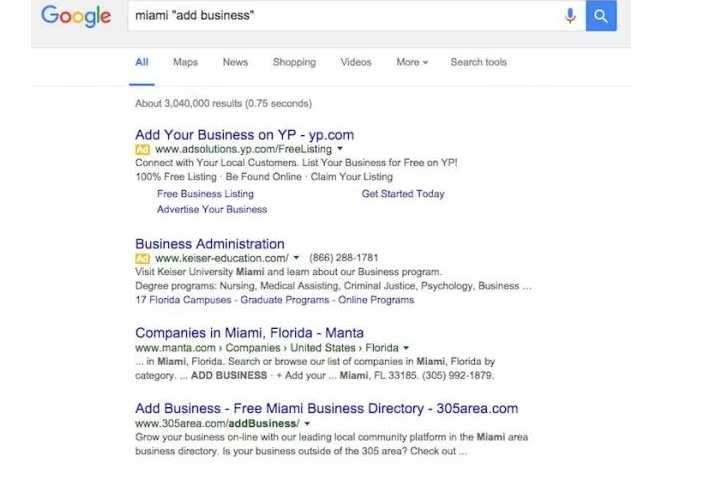Open Search tools

[x=479, y=62]
